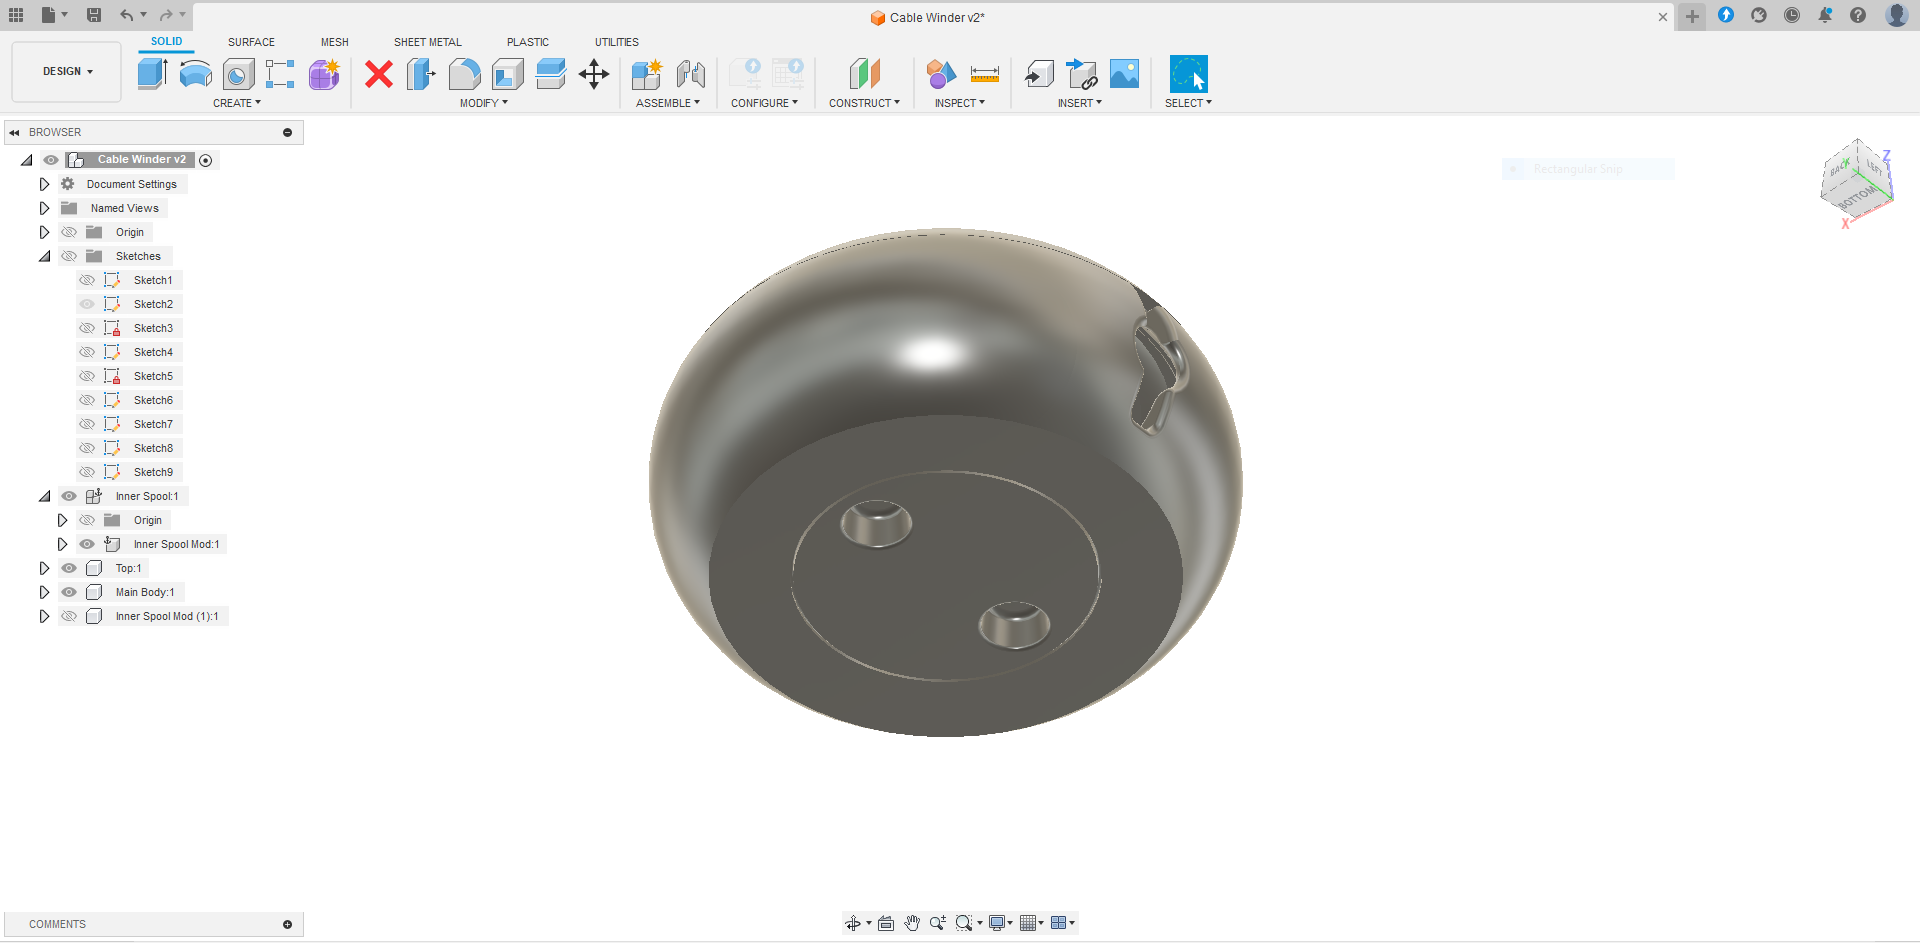Select the Extrude tool icon
The width and height of the screenshot is (1920, 943).
tap(152, 74)
